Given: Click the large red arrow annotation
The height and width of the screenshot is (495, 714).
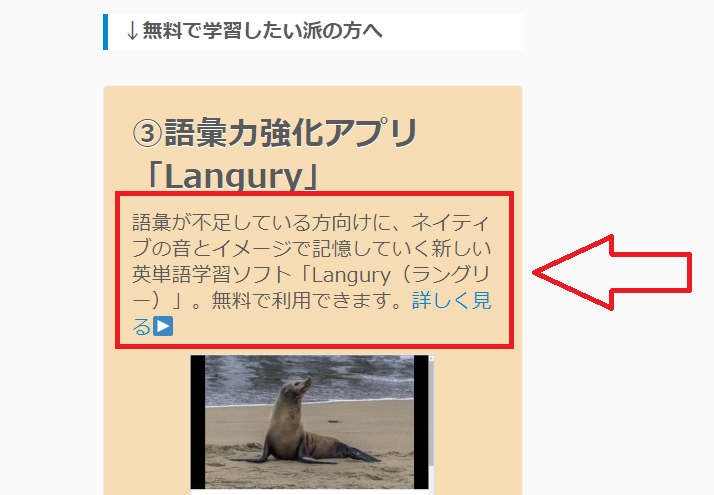Looking at the screenshot, I should 612,272.
